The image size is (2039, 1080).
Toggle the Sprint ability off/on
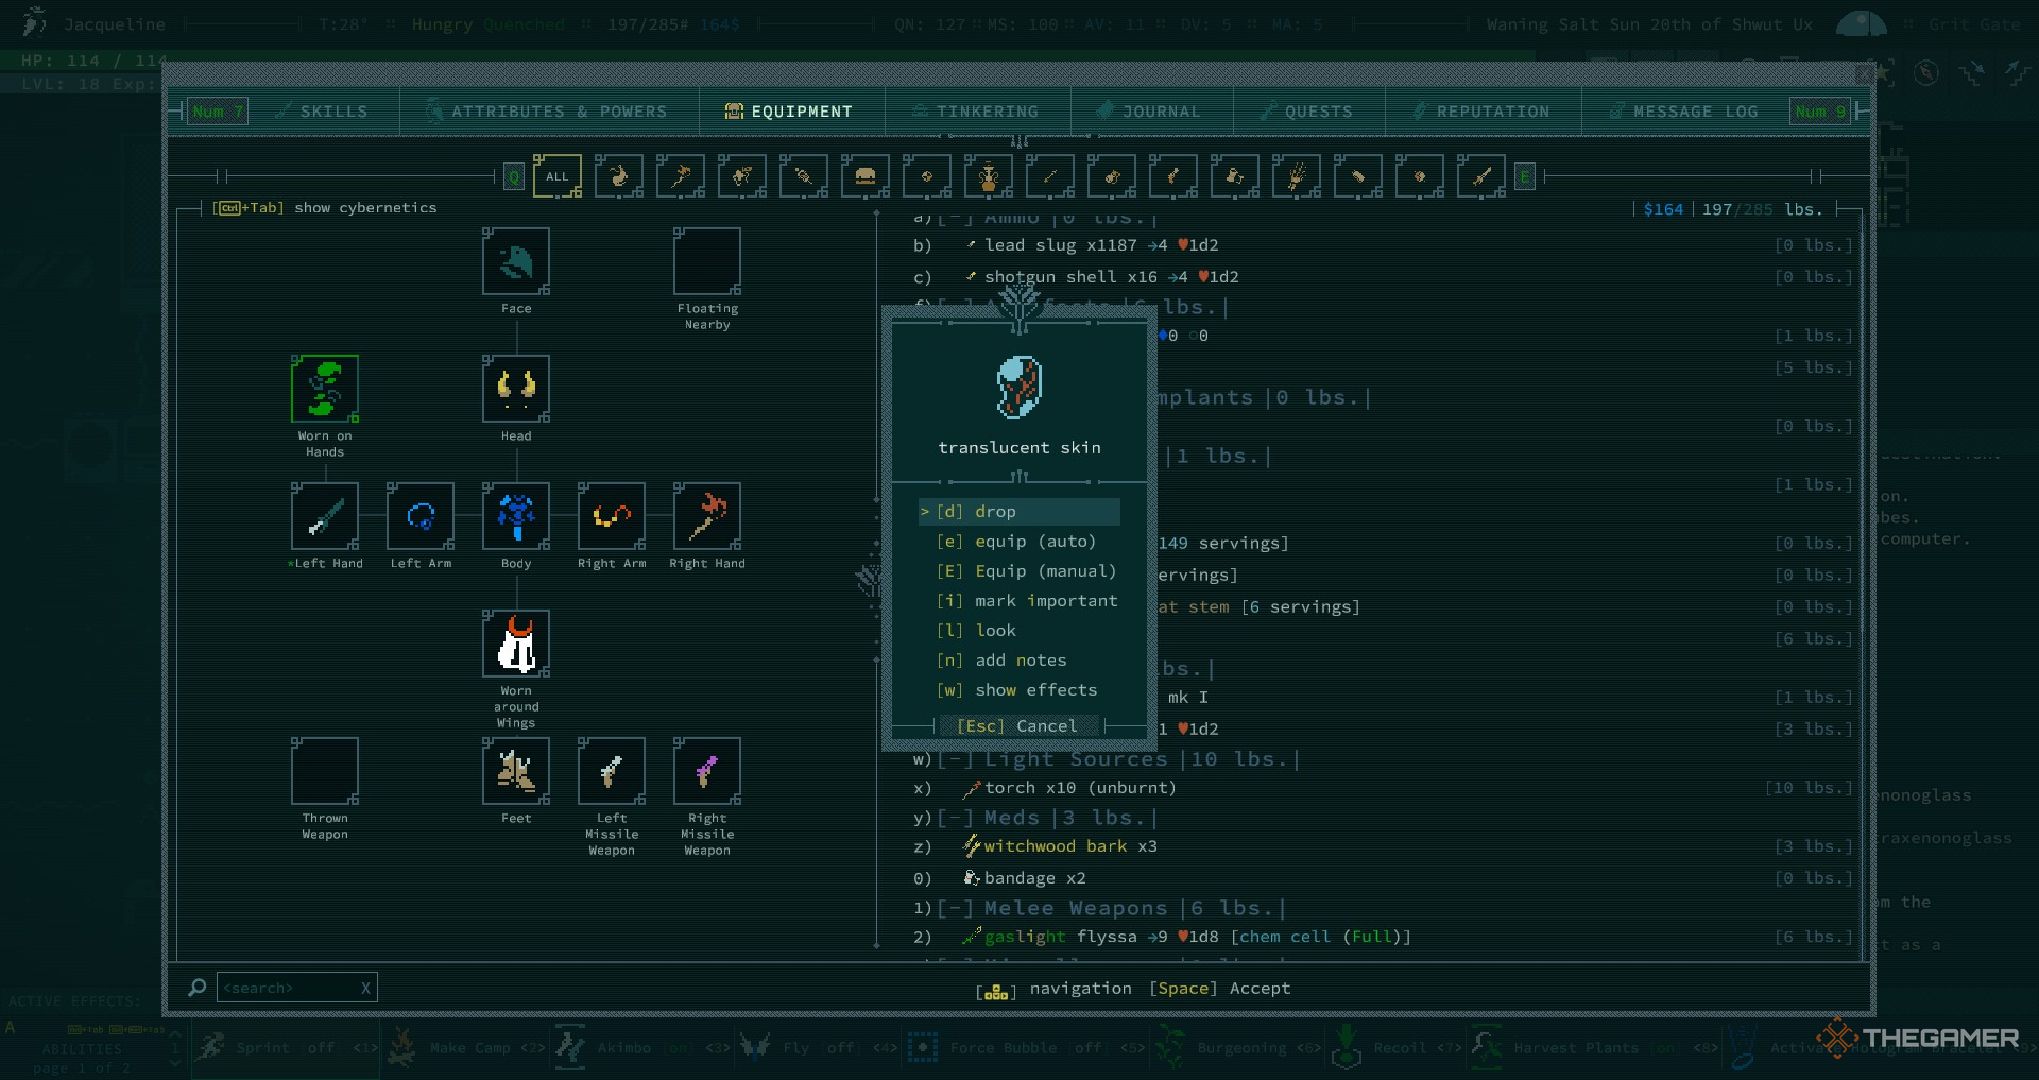click(x=285, y=1047)
